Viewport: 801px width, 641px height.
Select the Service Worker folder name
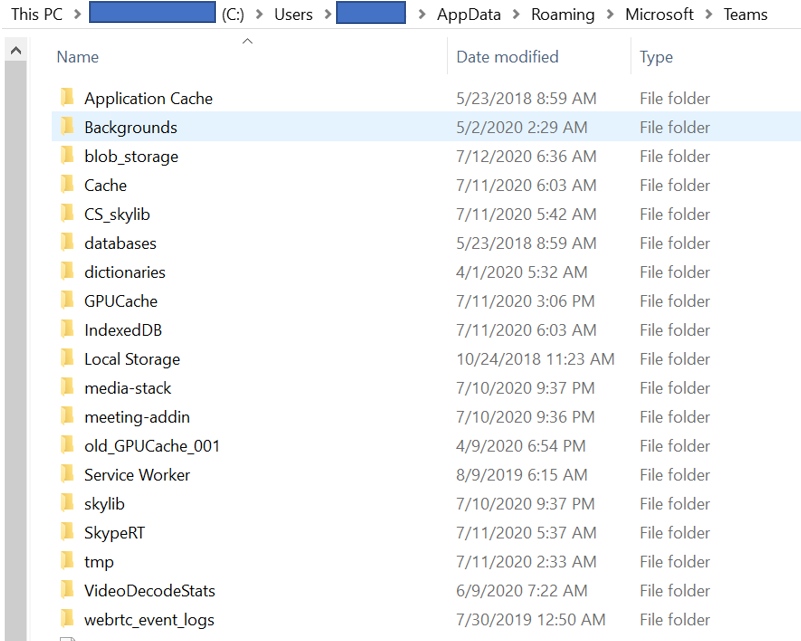point(137,475)
